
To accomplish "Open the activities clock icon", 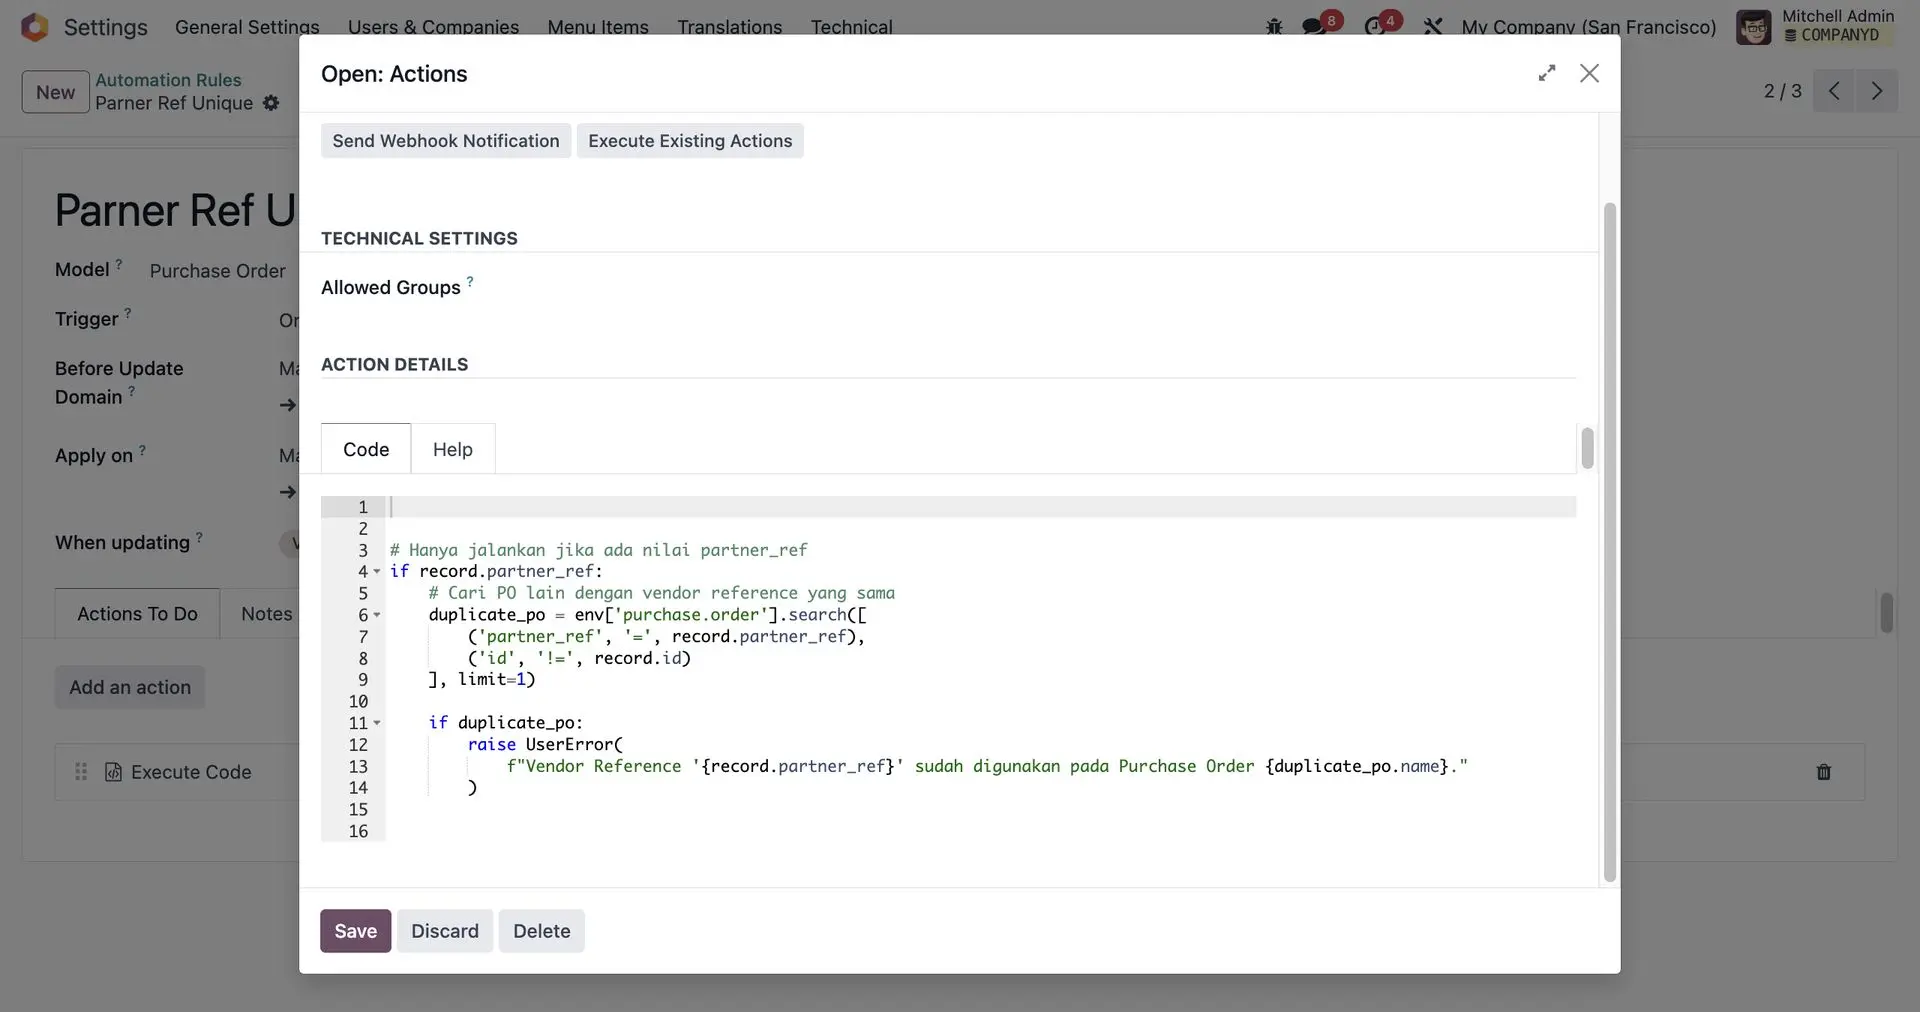I will point(1375,27).
